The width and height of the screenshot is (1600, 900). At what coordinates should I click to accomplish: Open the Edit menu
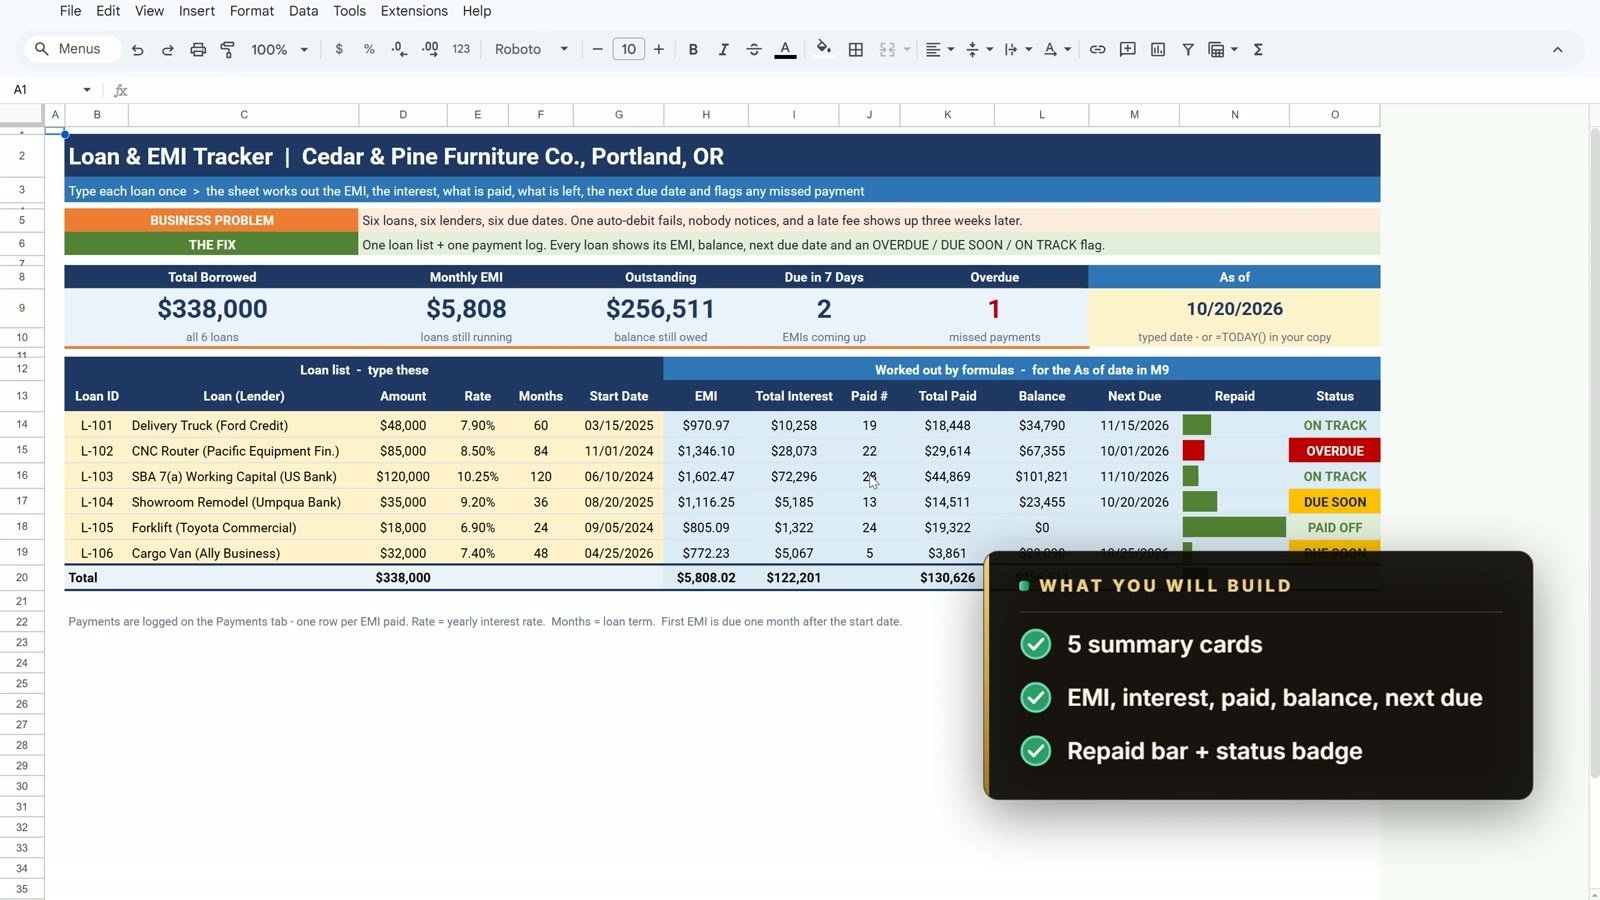coord(108,11)
